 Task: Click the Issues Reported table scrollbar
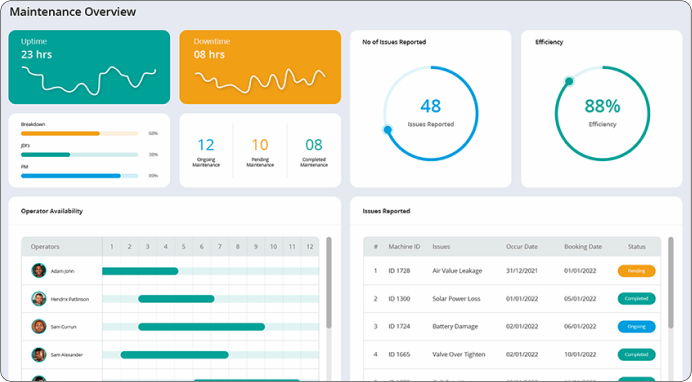coord(671,282)
